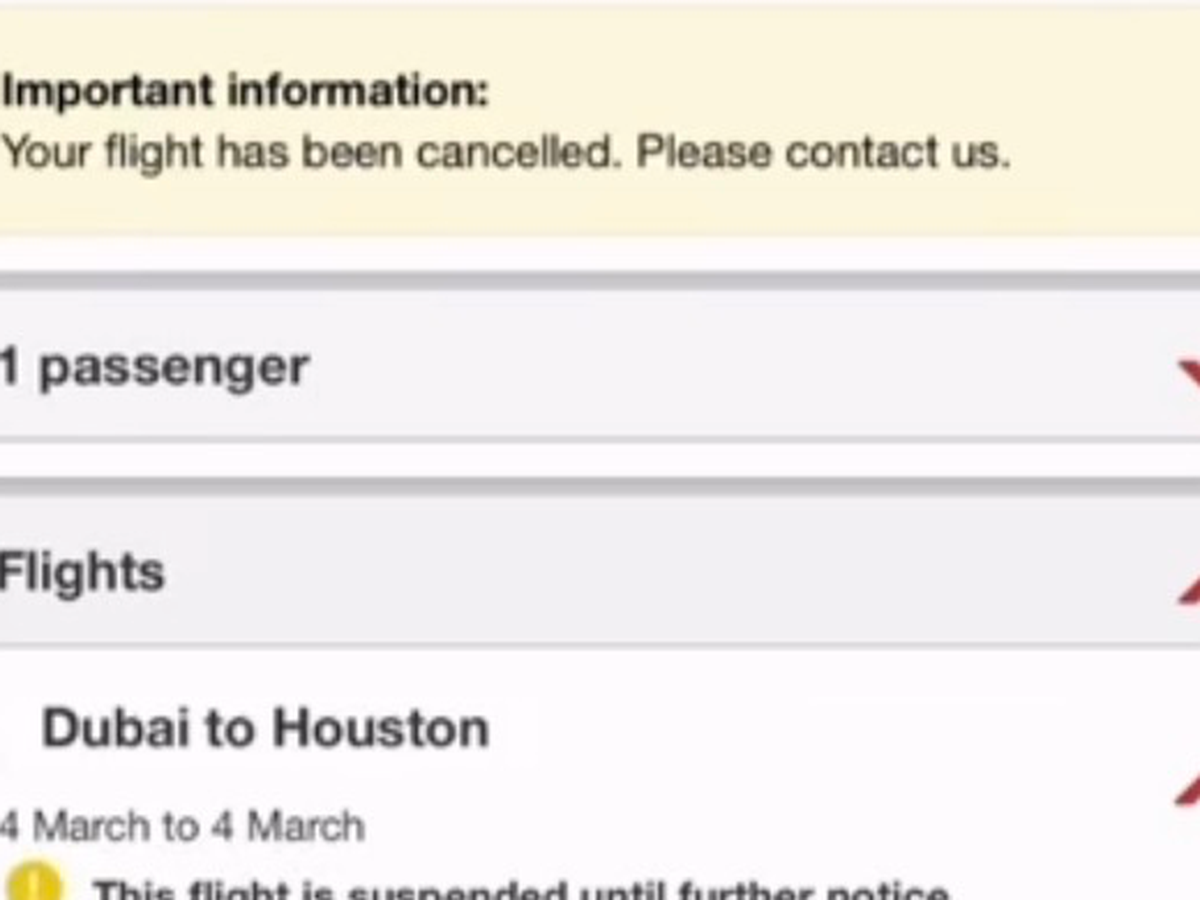Click the flight suspended notice text

coord(520,889)
